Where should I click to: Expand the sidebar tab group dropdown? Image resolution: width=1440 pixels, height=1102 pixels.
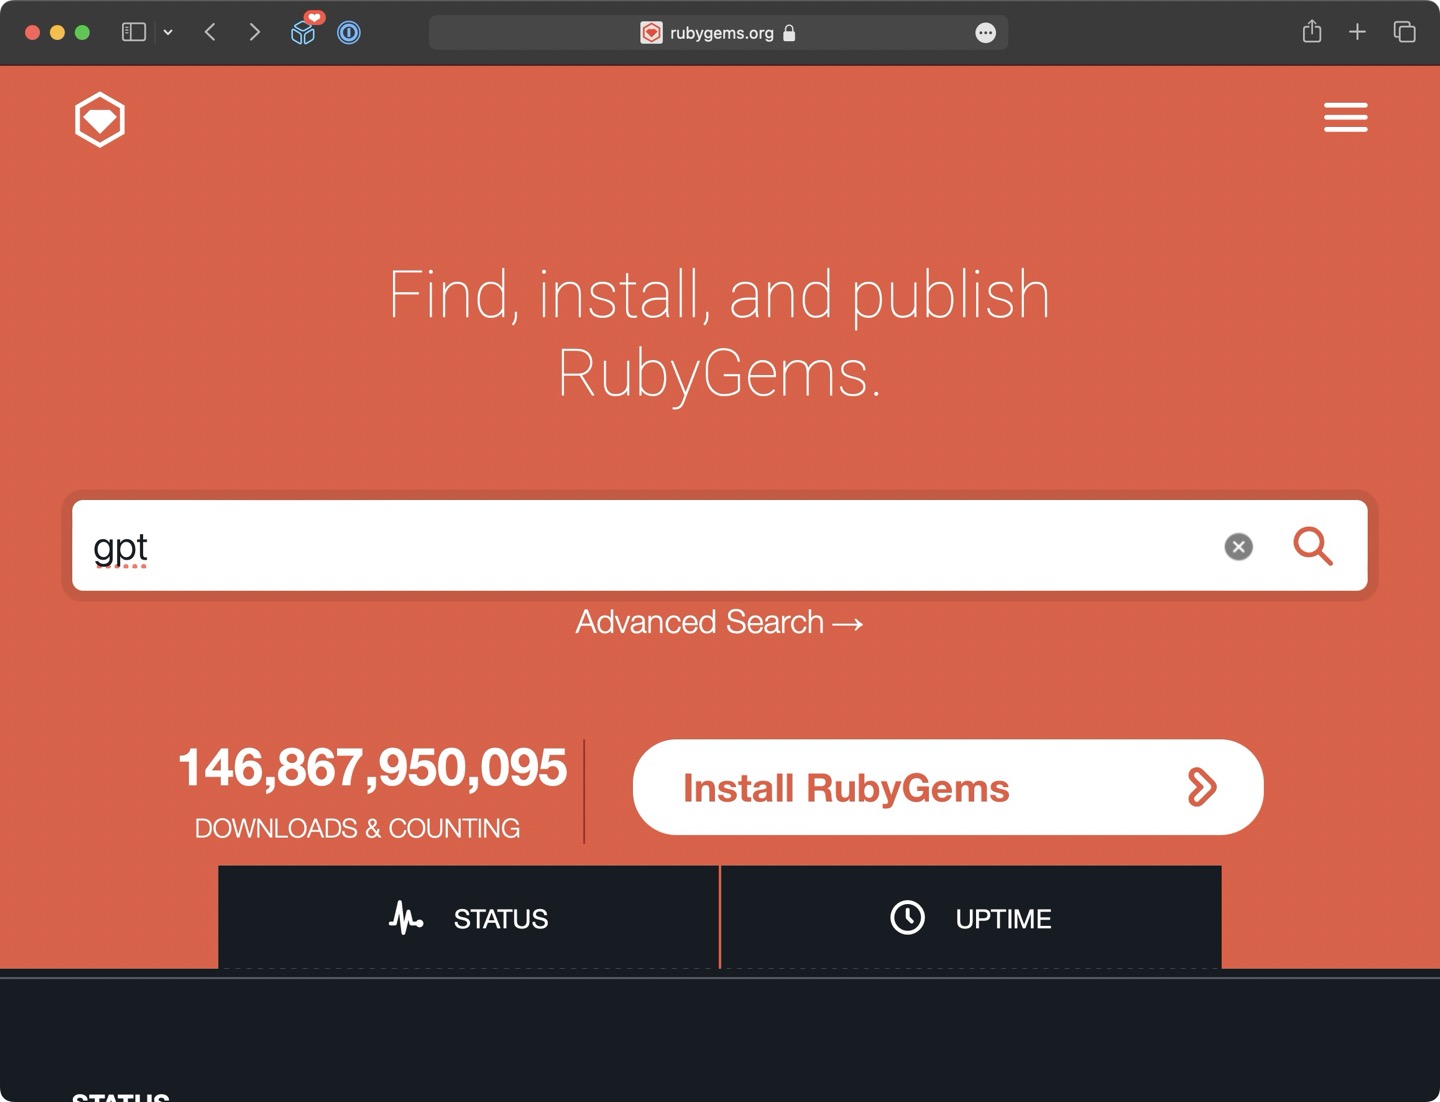pyautogui.click(x=168, y=33)
